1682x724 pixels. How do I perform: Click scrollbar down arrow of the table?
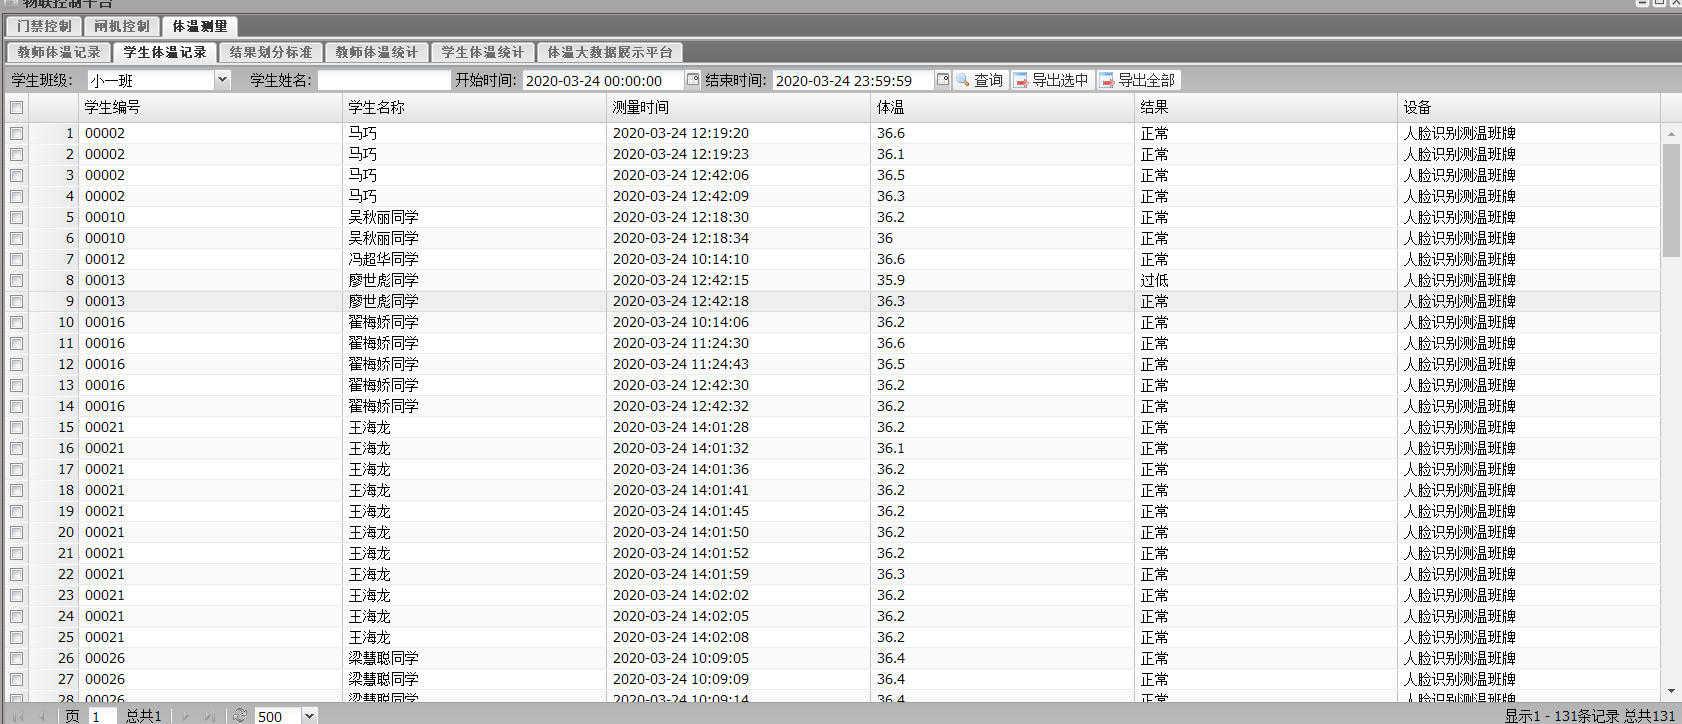[x=1671, y=691]
